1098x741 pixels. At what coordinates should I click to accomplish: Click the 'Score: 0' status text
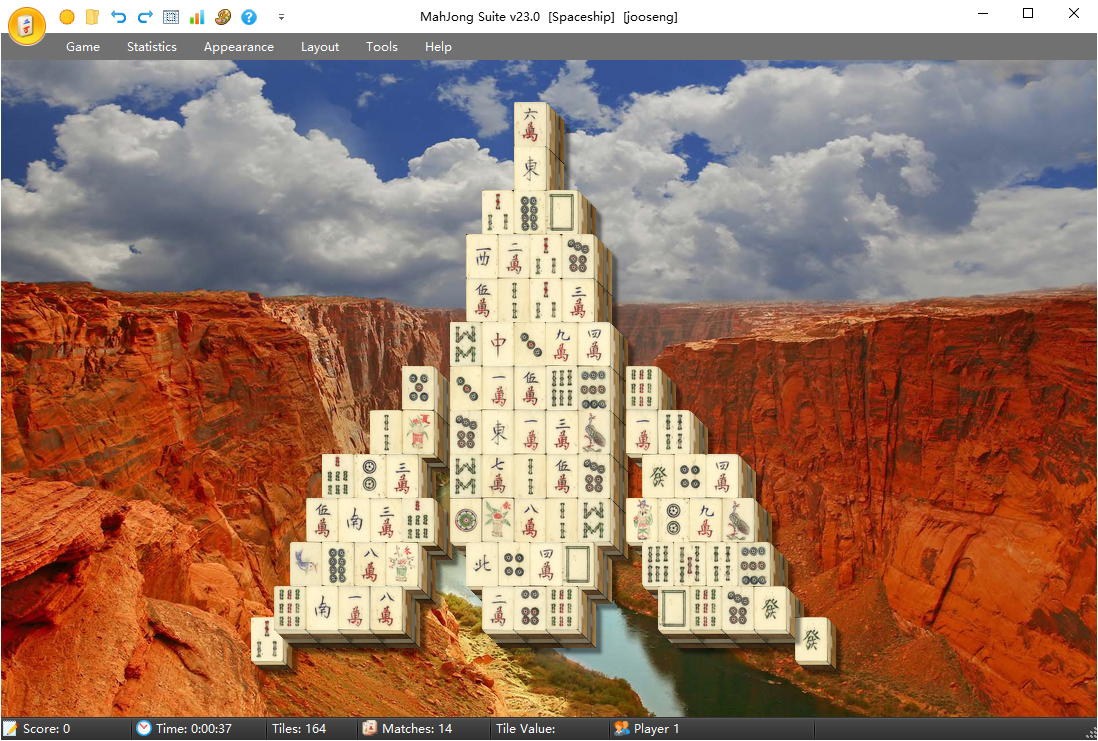46,728
